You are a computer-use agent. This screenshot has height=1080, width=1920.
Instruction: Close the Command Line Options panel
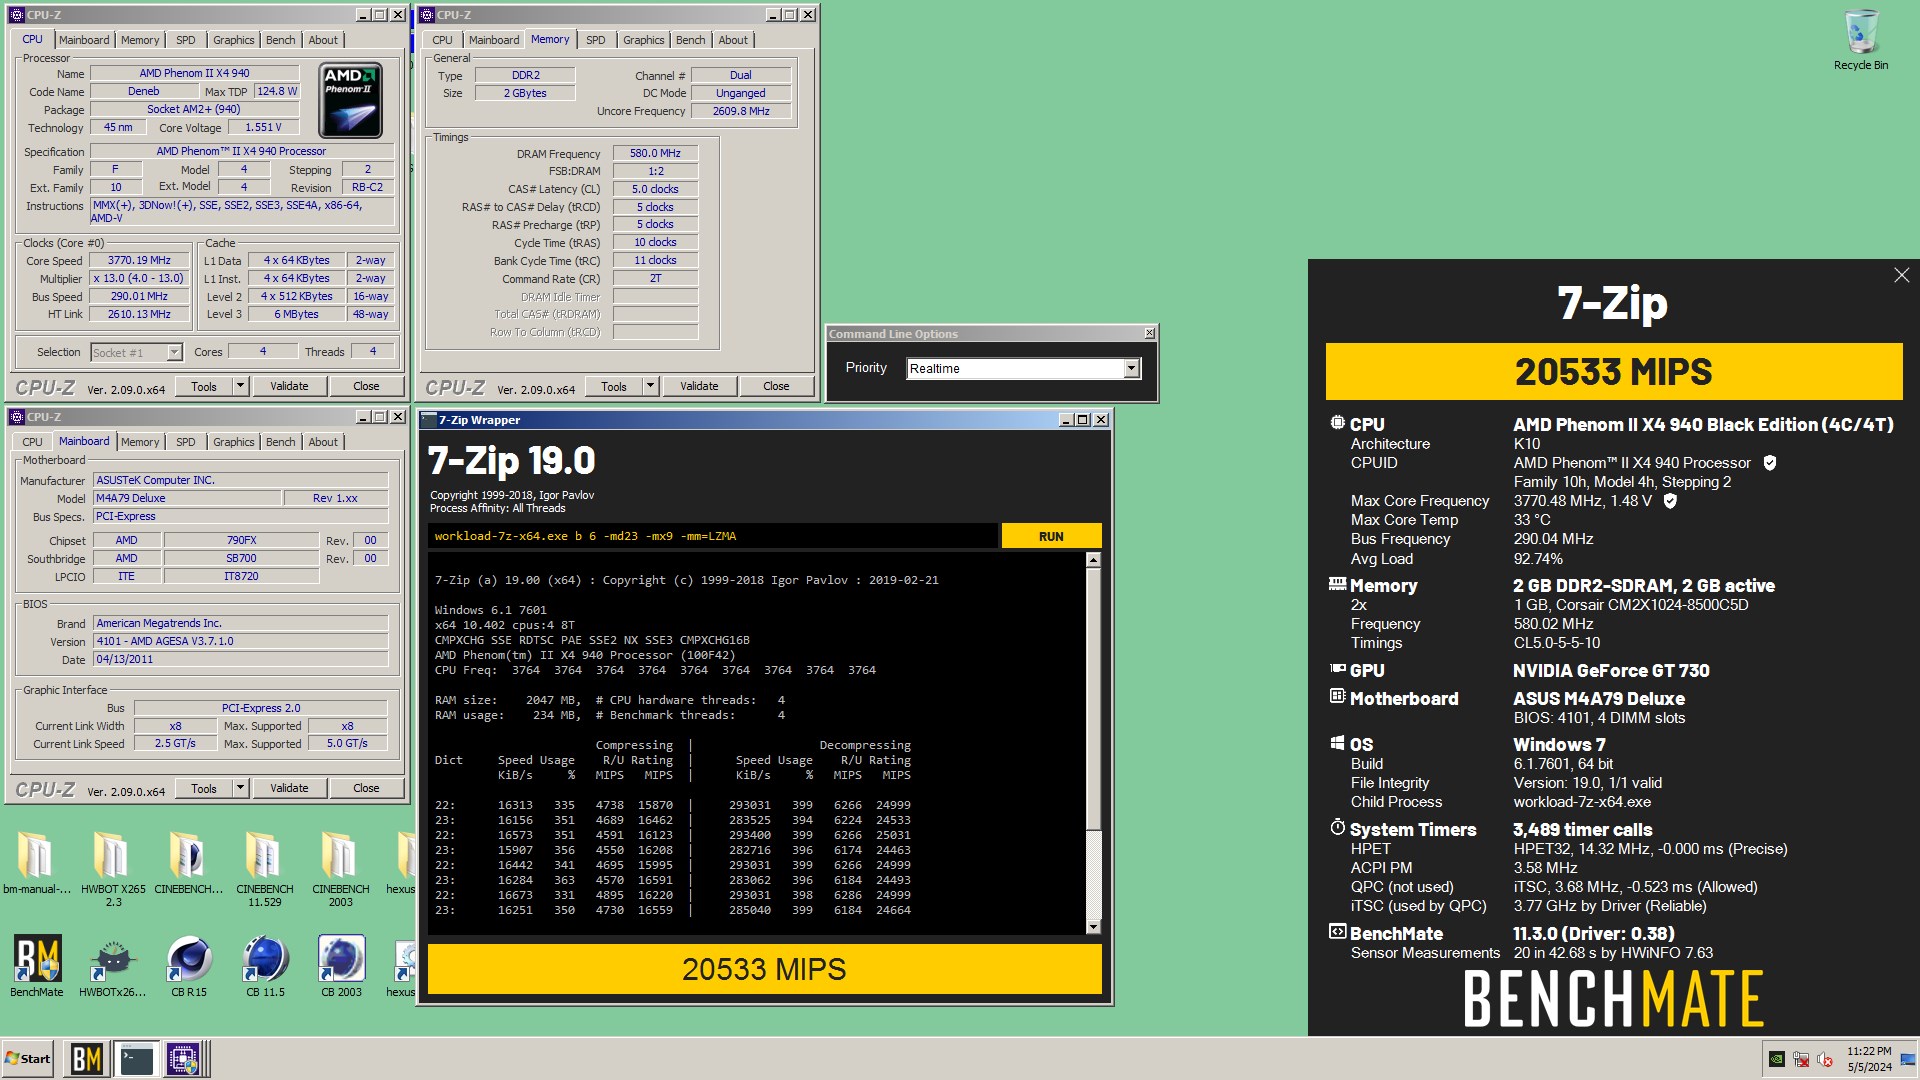1149,333
